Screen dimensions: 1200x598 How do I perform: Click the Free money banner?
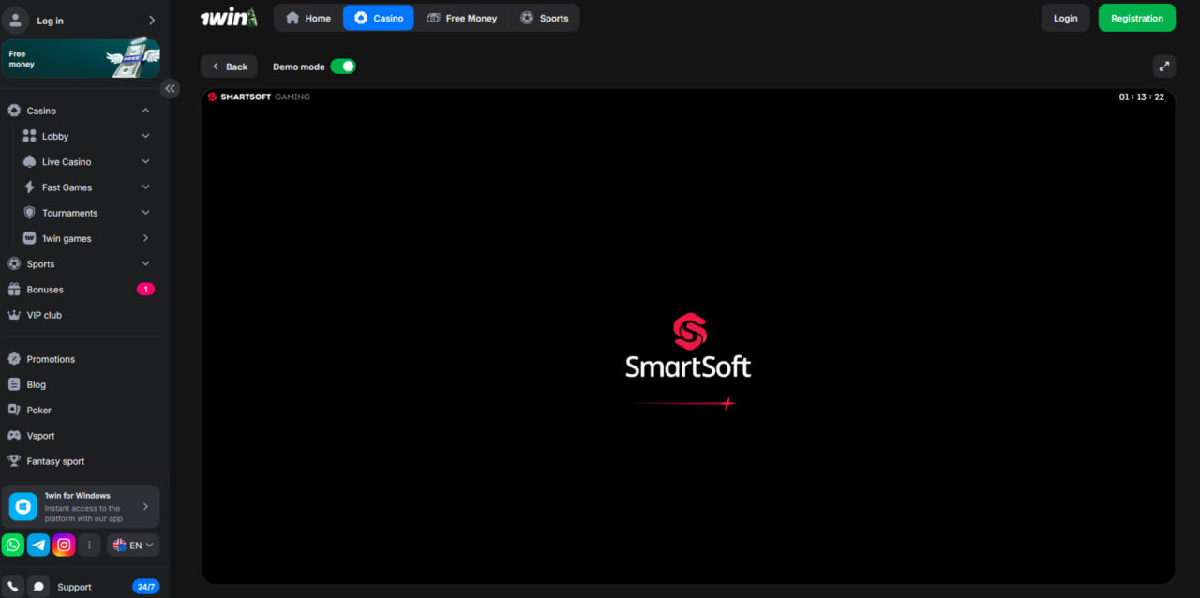tap(81, 58)
